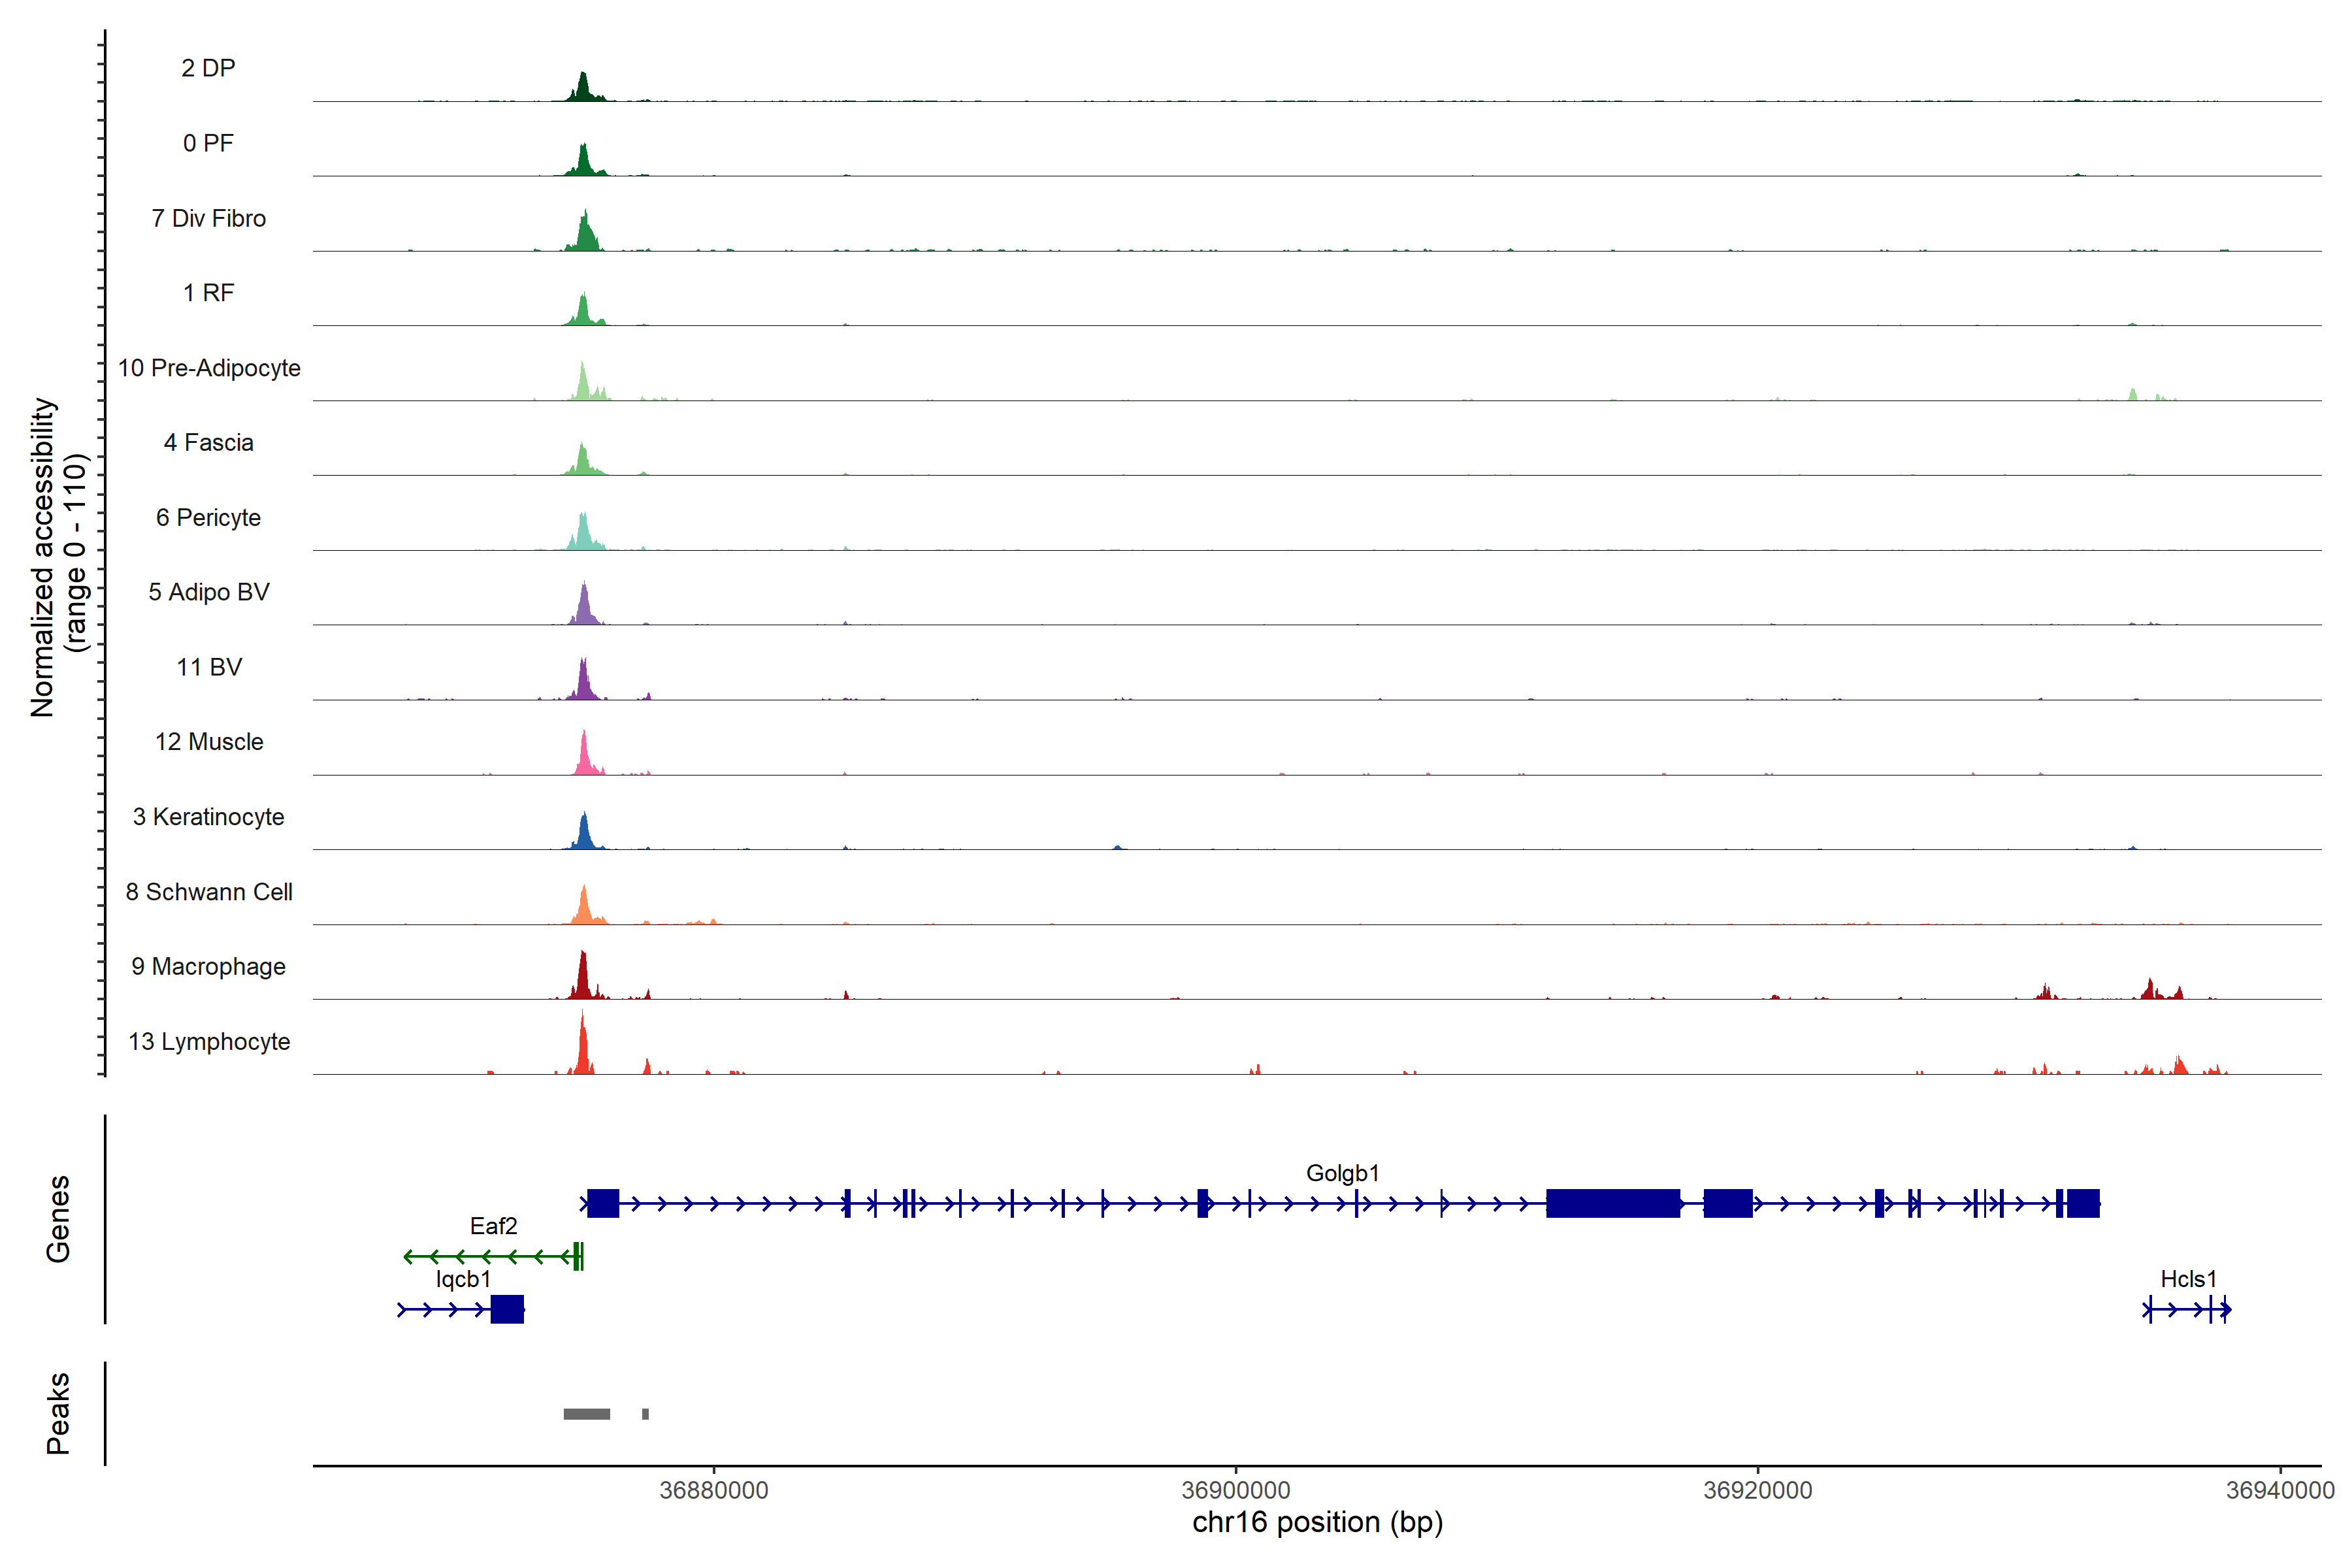Click the 13 Lymphocyte track label
This screenshot has width=2352, height=1568.
209,1041
